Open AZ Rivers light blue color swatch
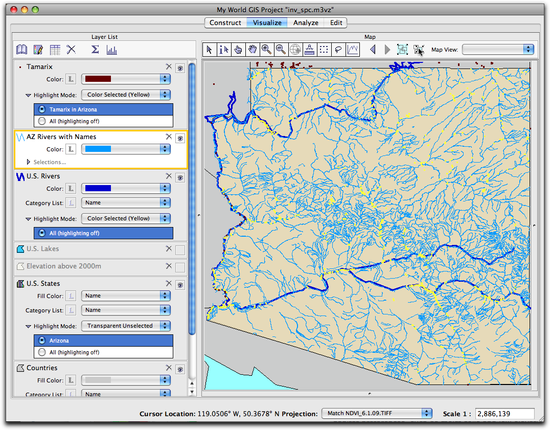The image size is (550, 430). (126, 149)
